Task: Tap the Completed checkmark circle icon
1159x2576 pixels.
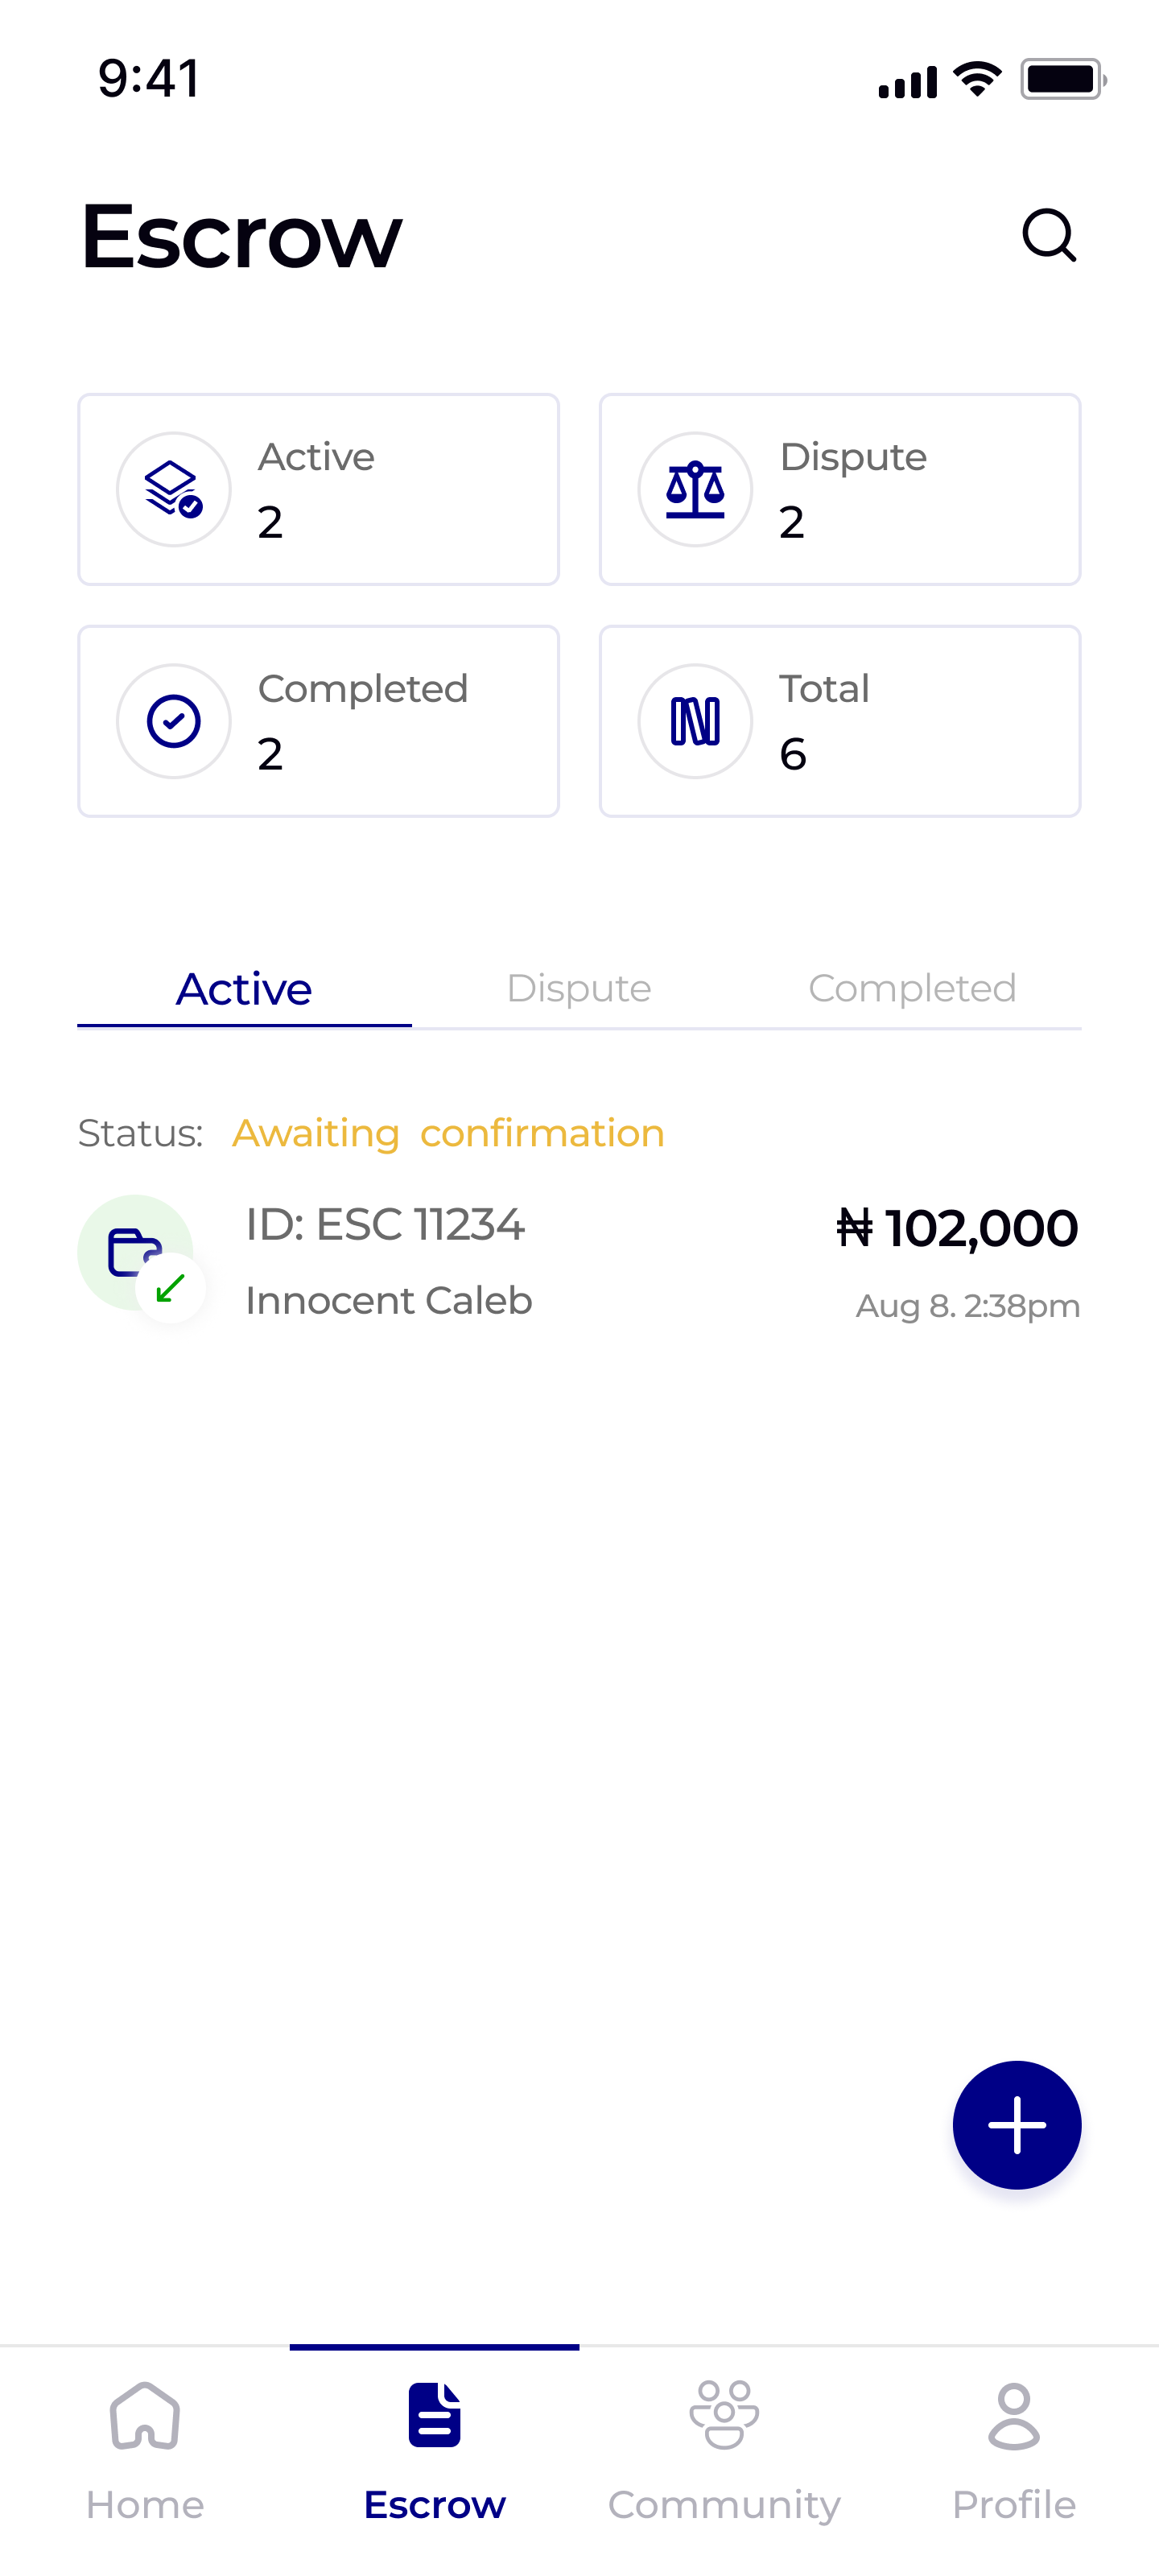Action: [174, 721]
